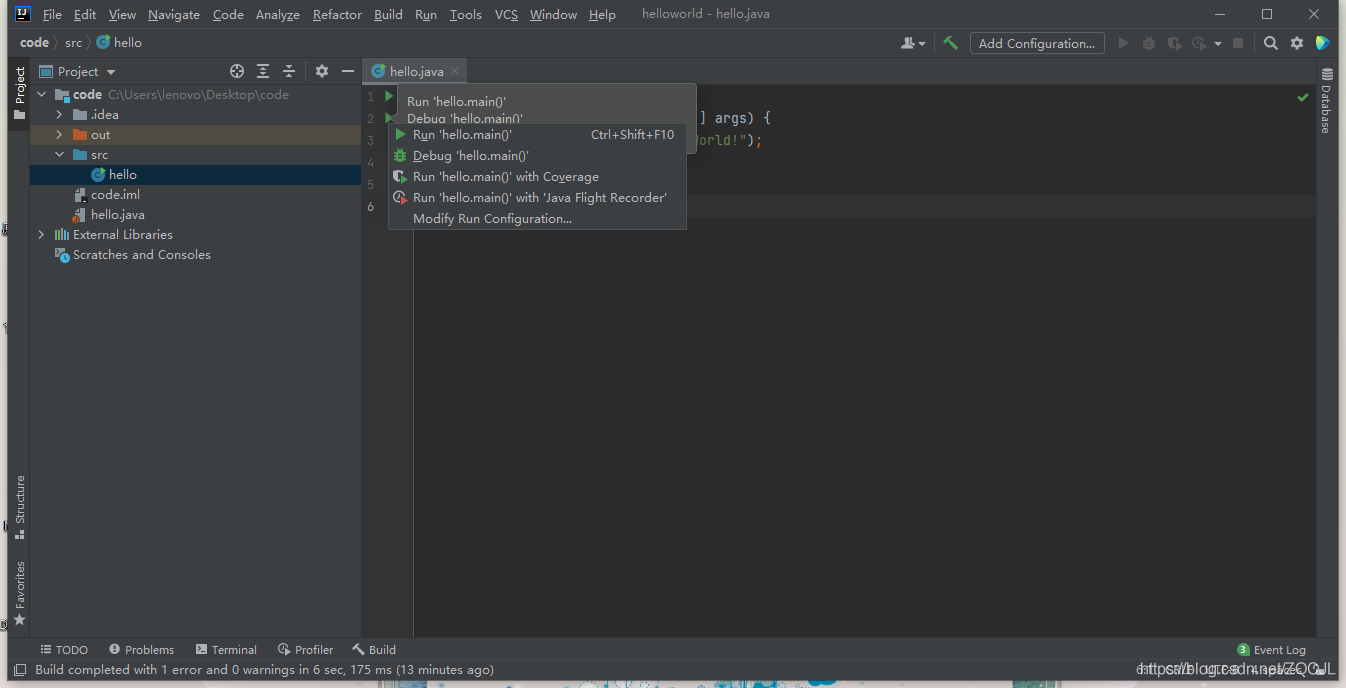The height and width of the screenshot is (688, 1346).
Task: Open the TODO tool window
Action: pyautogui.click(x=64, y=649)
